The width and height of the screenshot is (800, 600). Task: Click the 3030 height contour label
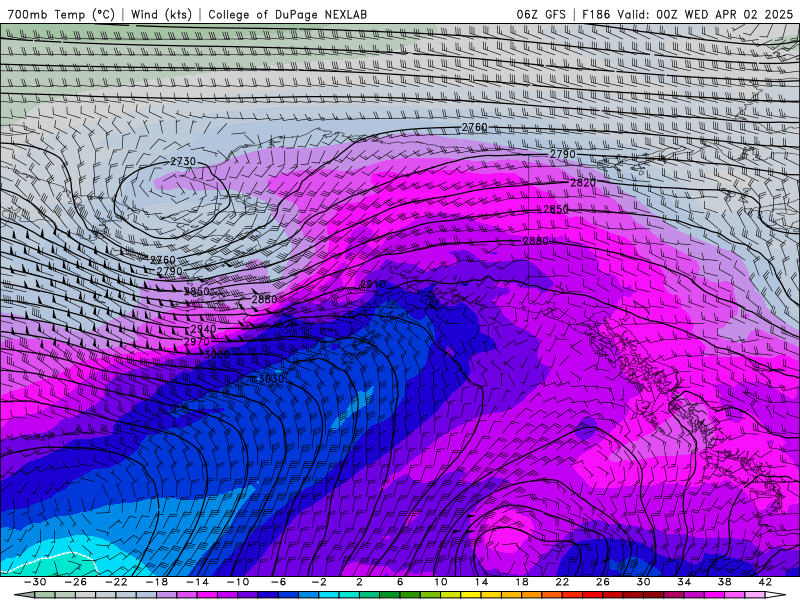pyautogui.click(x=270, y=379)
